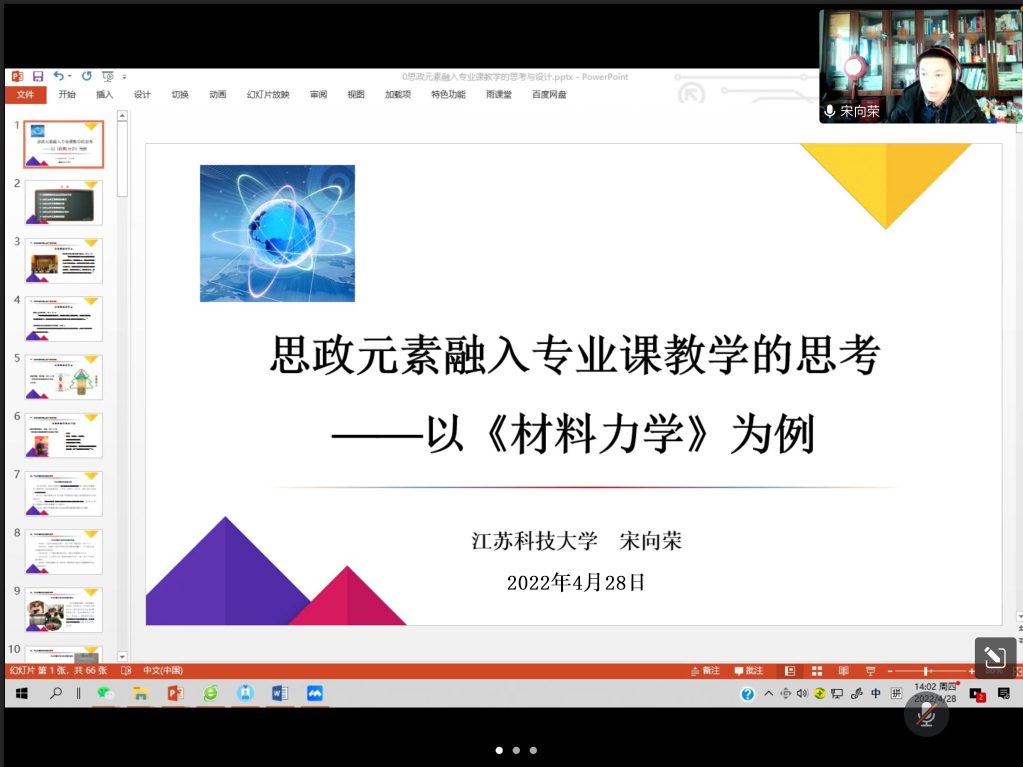
Task: Click Fit slide to window button
Action: pos(1017,670)
